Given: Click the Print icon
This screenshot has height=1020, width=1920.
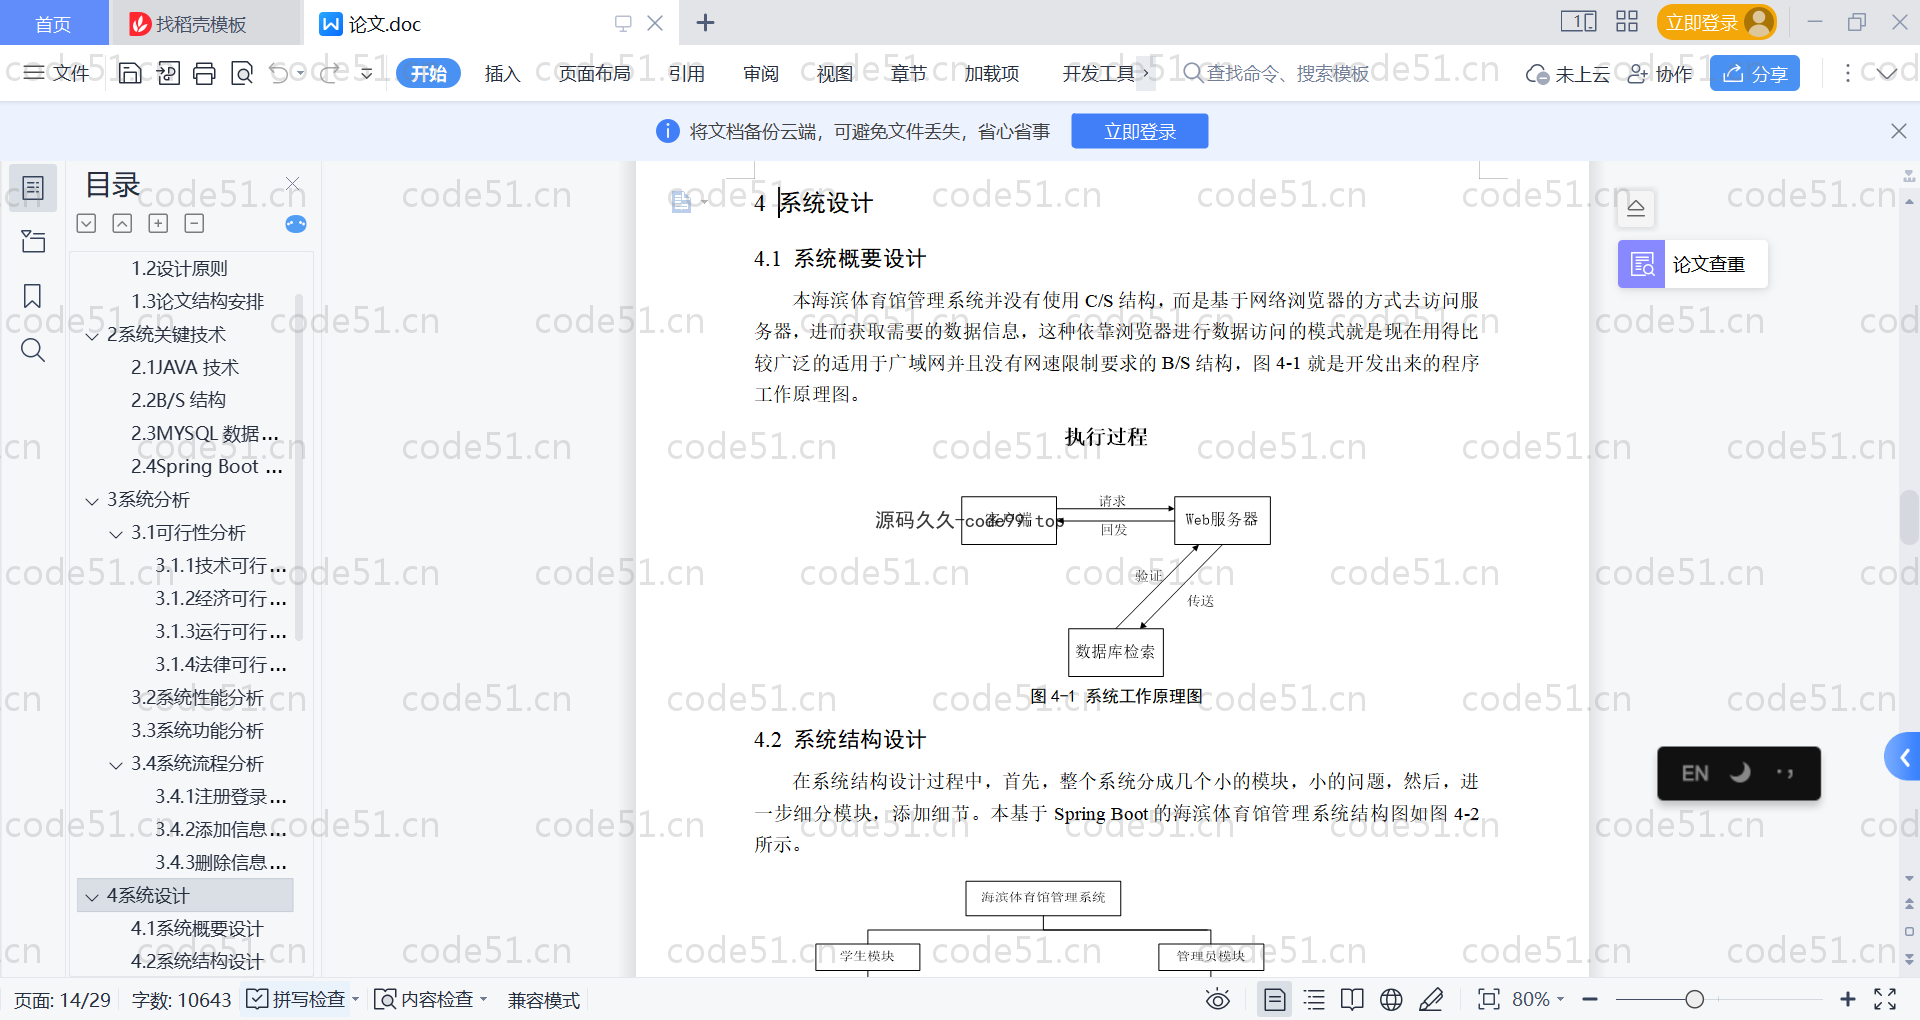Looking at the screenshot, I should point(205,73).
